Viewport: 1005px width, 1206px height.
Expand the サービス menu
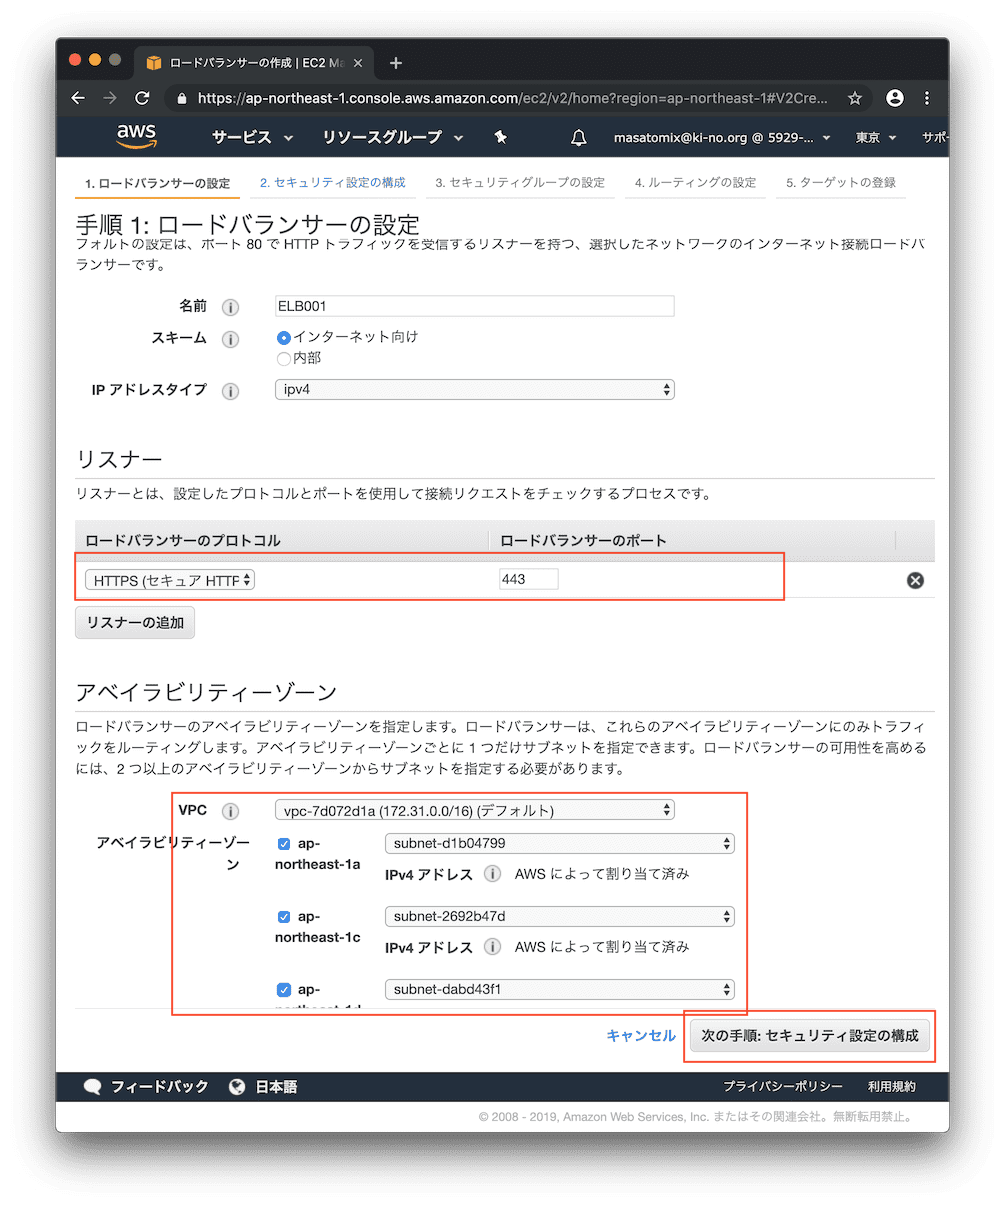pyautogui.click(x=252, y=137)
